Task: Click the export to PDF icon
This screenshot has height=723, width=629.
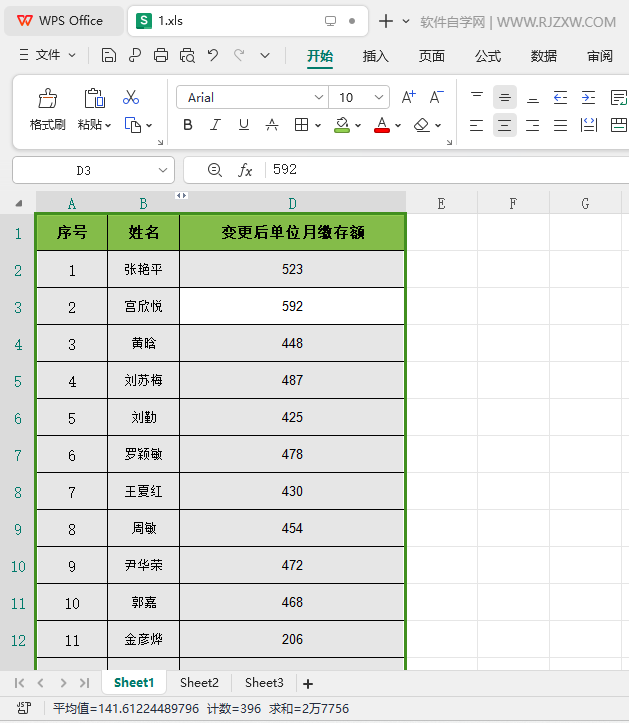Action: coord(135,55)
